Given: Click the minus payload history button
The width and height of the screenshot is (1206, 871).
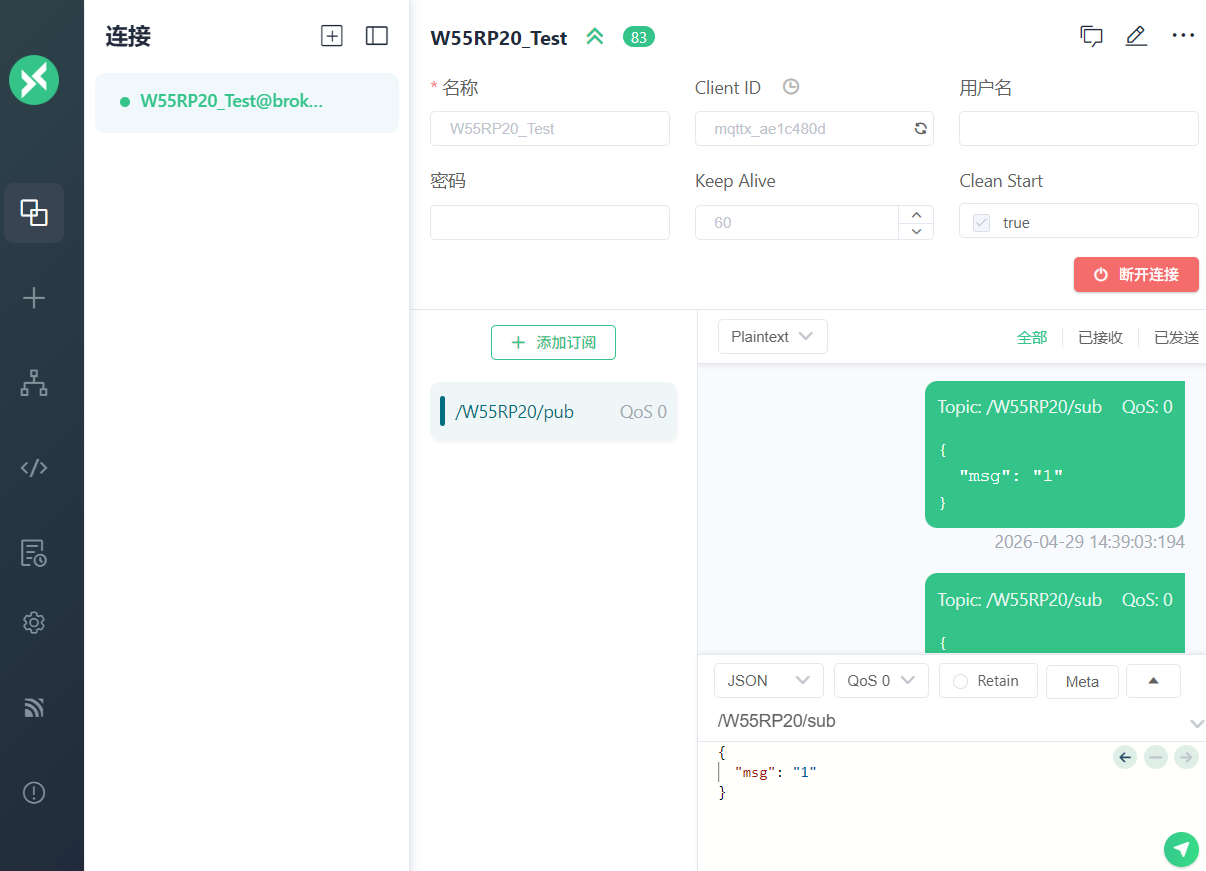Looking at the screenshot, I should (x=1156, y=757).
